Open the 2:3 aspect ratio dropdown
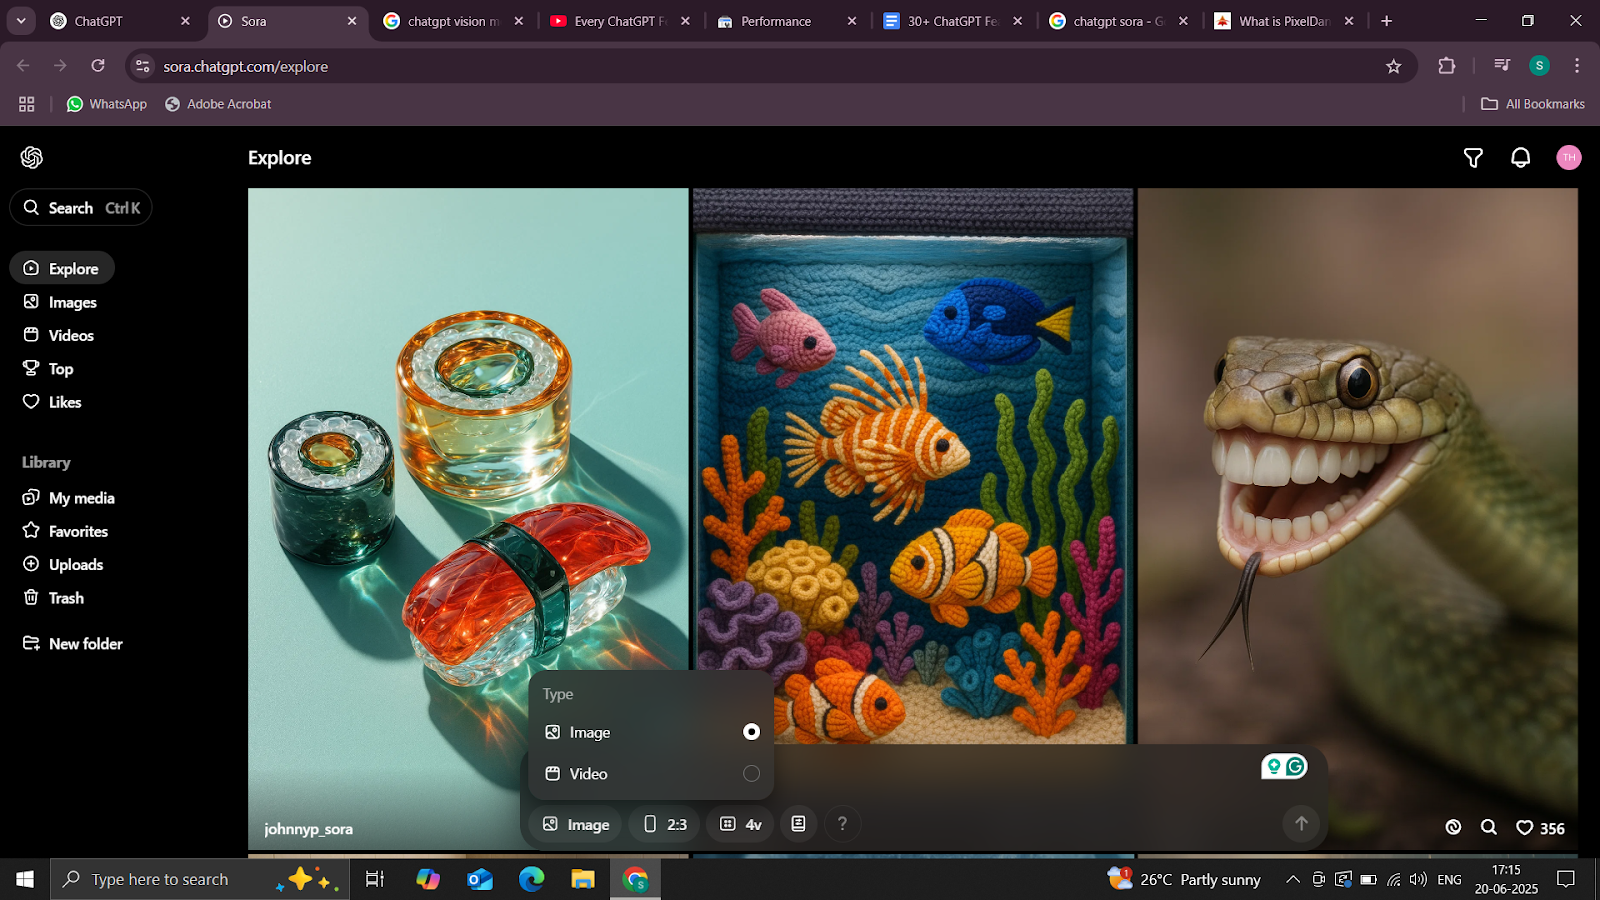 tap(665, 824)
